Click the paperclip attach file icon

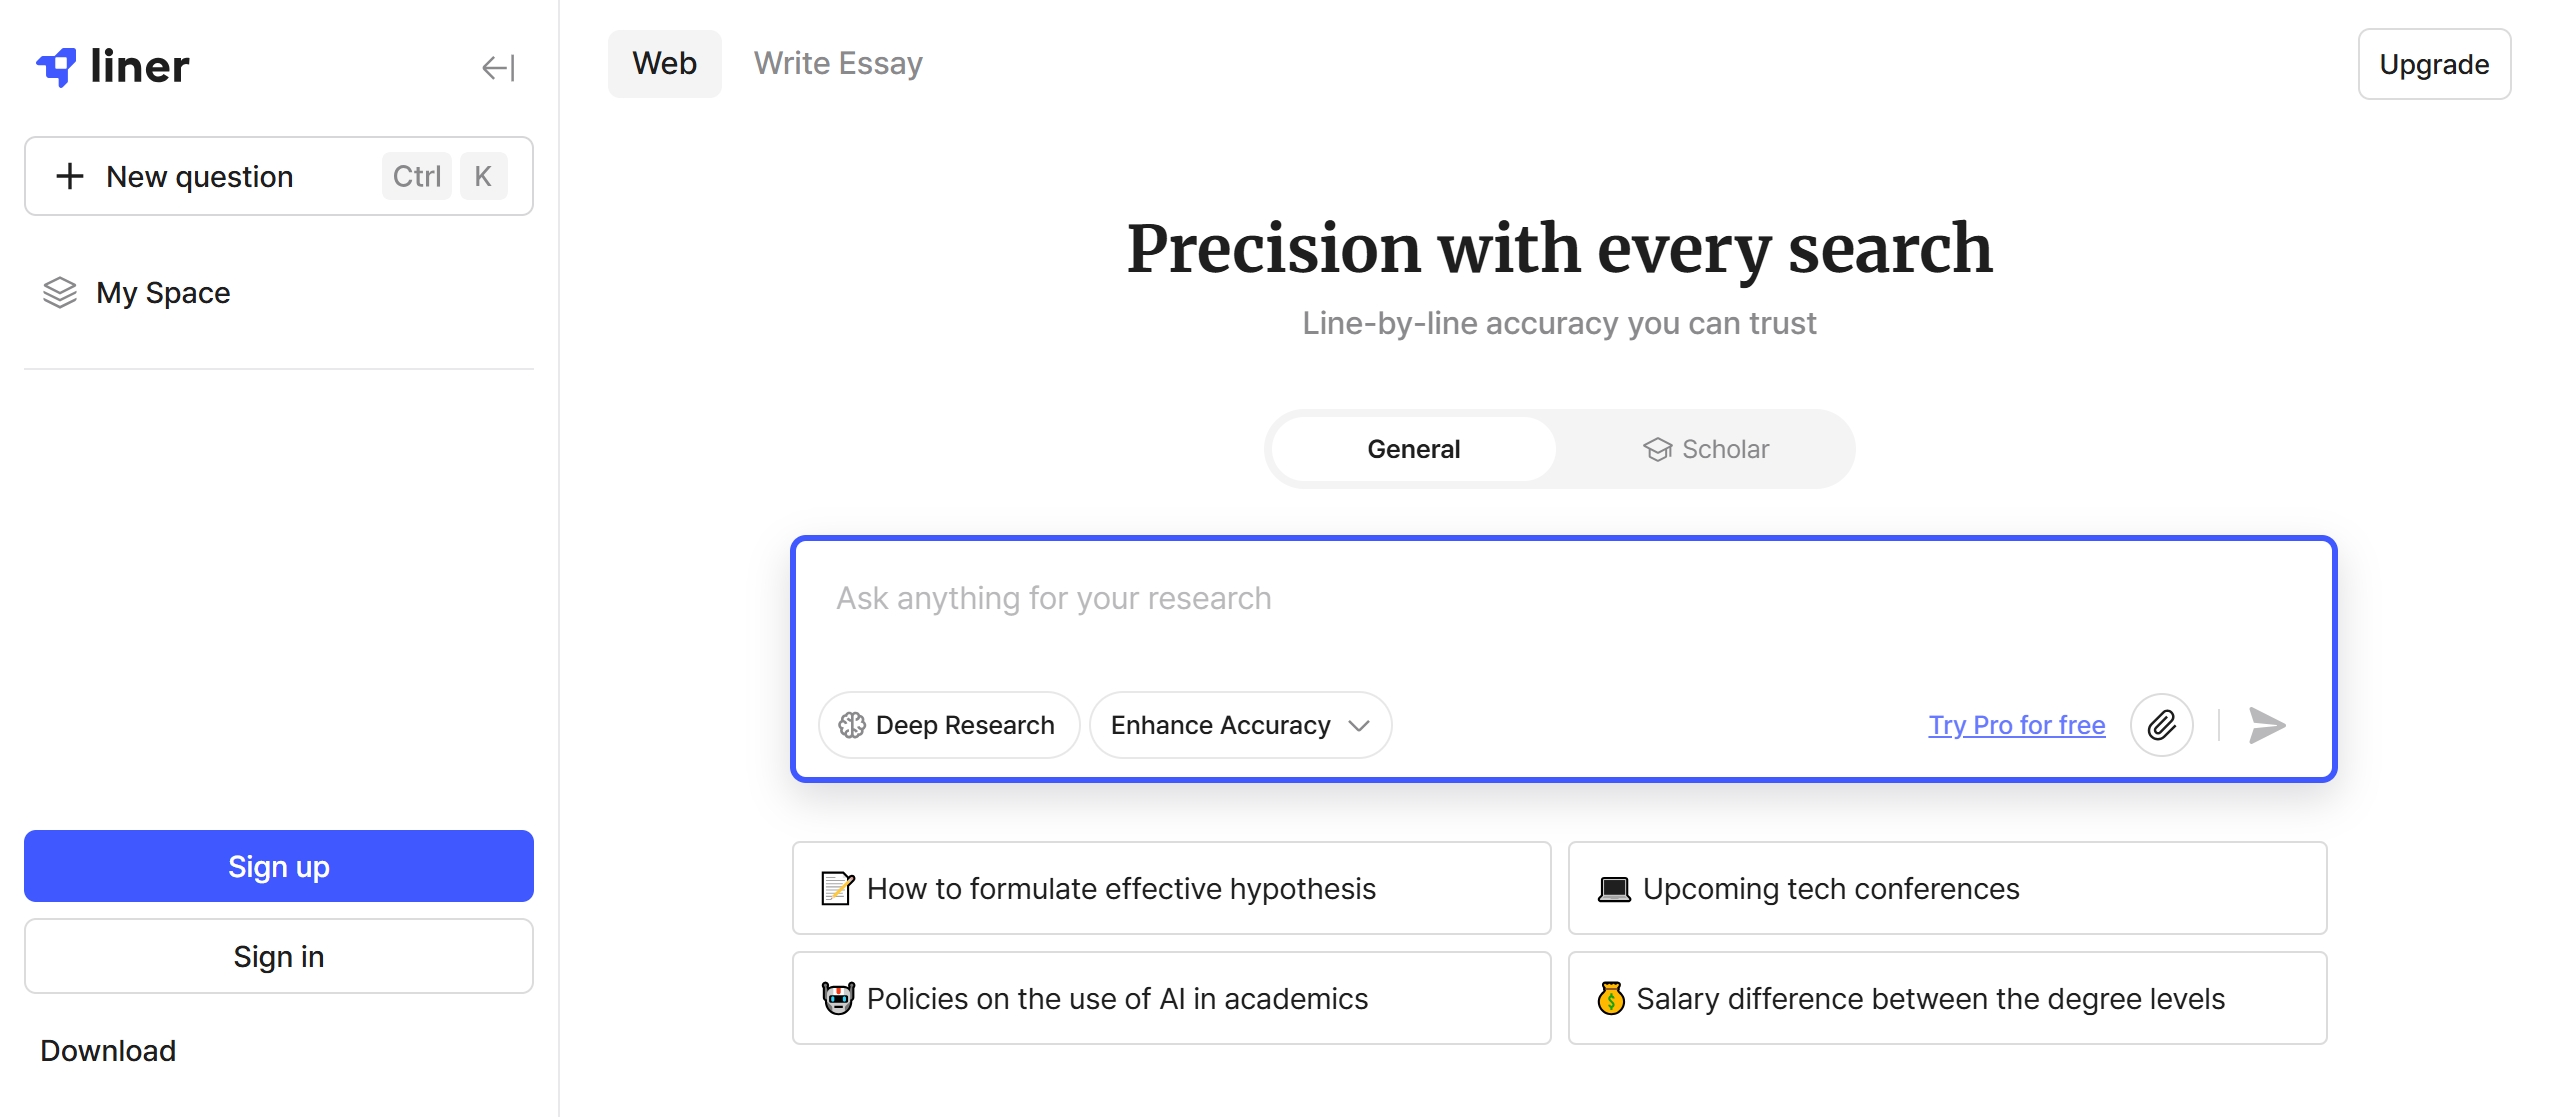click(2161, 725)
